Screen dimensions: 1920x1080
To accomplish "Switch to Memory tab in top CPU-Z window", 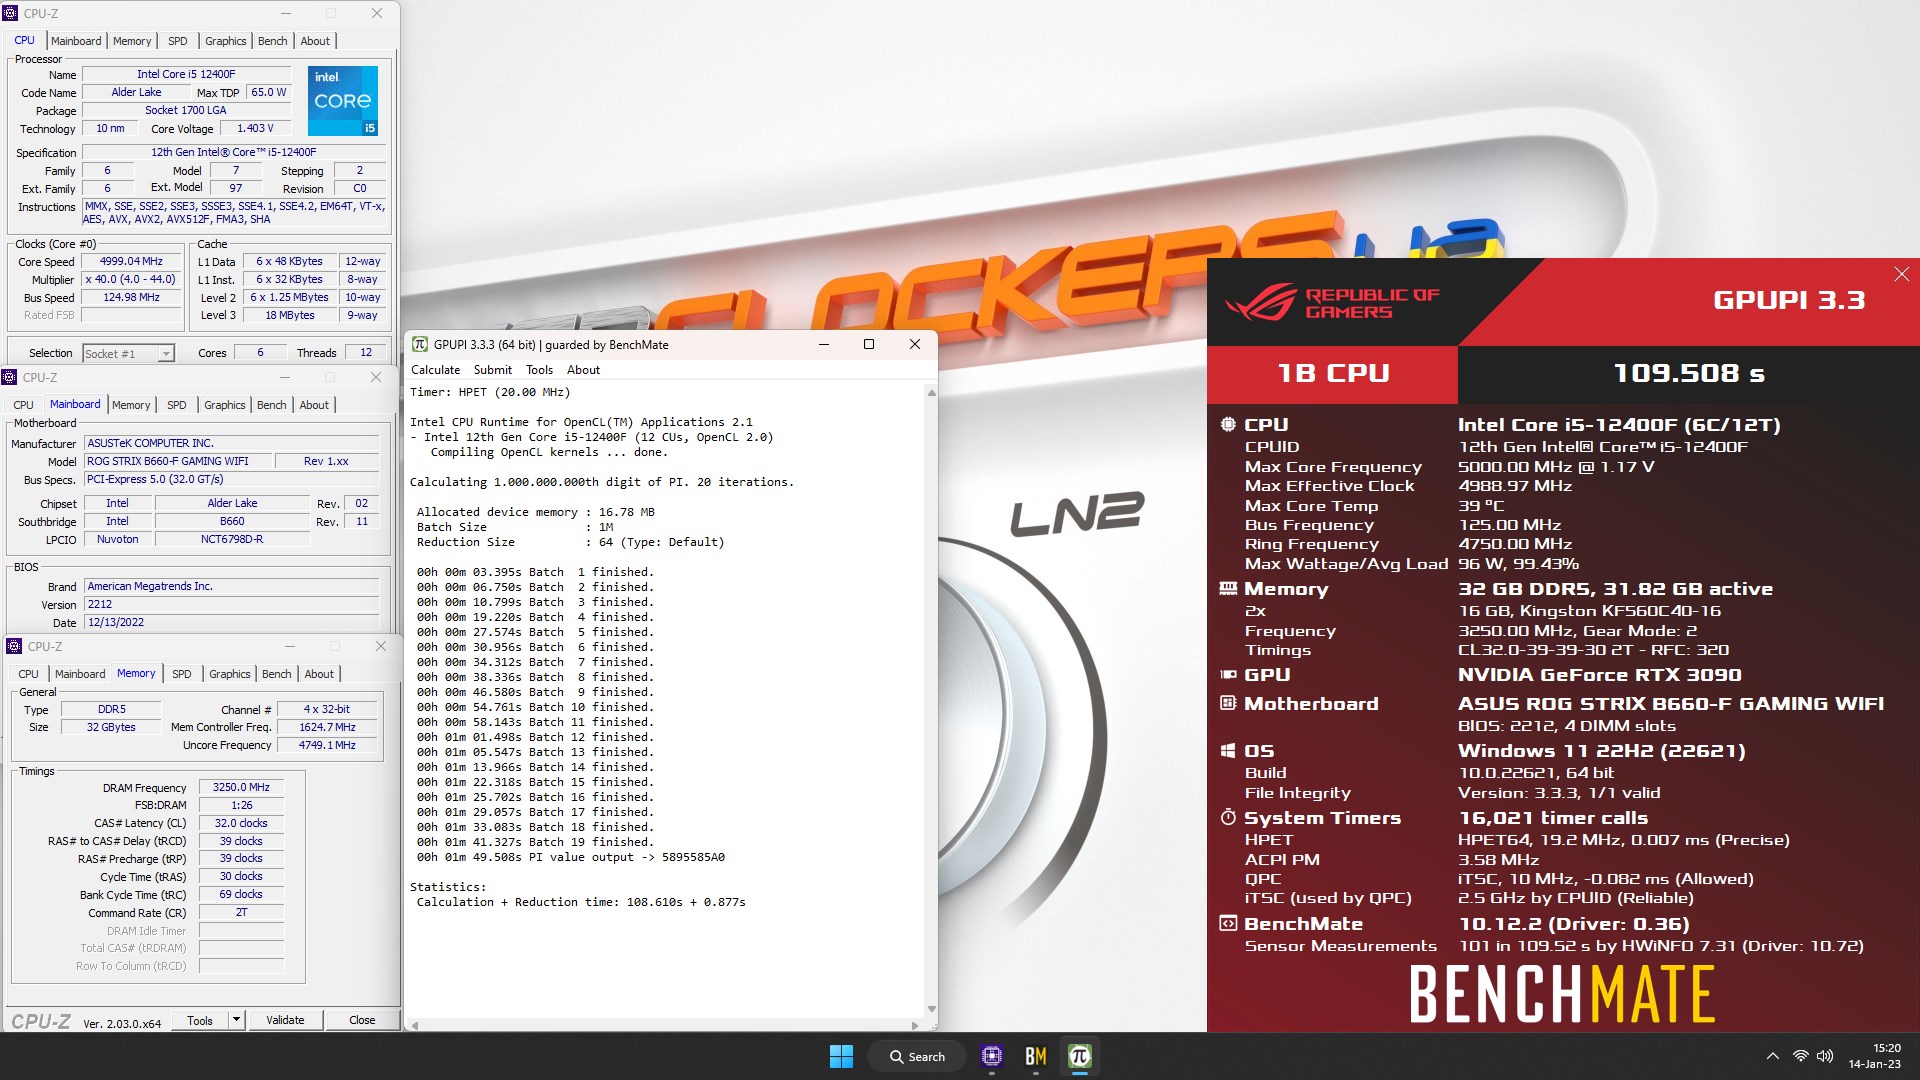I will [x=132, y=41].
